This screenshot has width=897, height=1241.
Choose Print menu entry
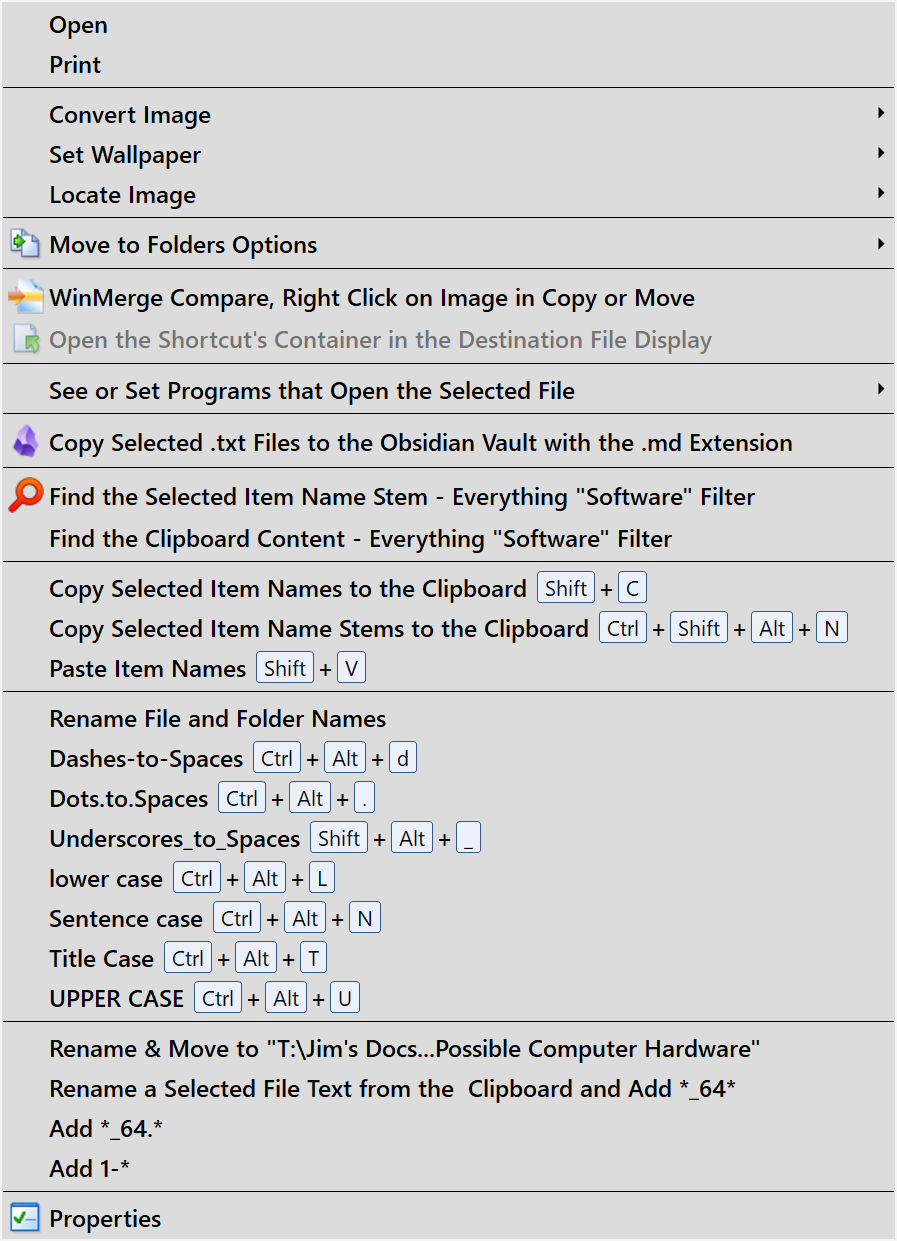coord(75,65)
